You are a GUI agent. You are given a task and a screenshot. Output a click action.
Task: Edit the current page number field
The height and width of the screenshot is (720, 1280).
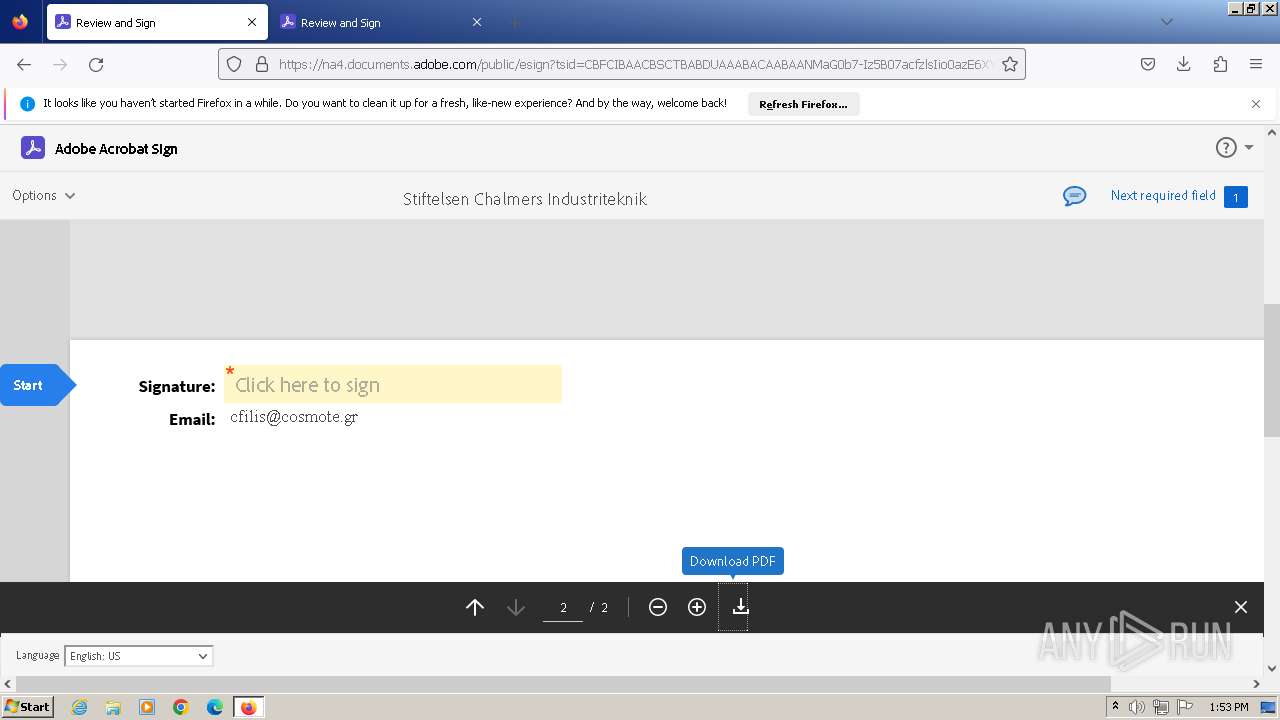click(563, 607)
